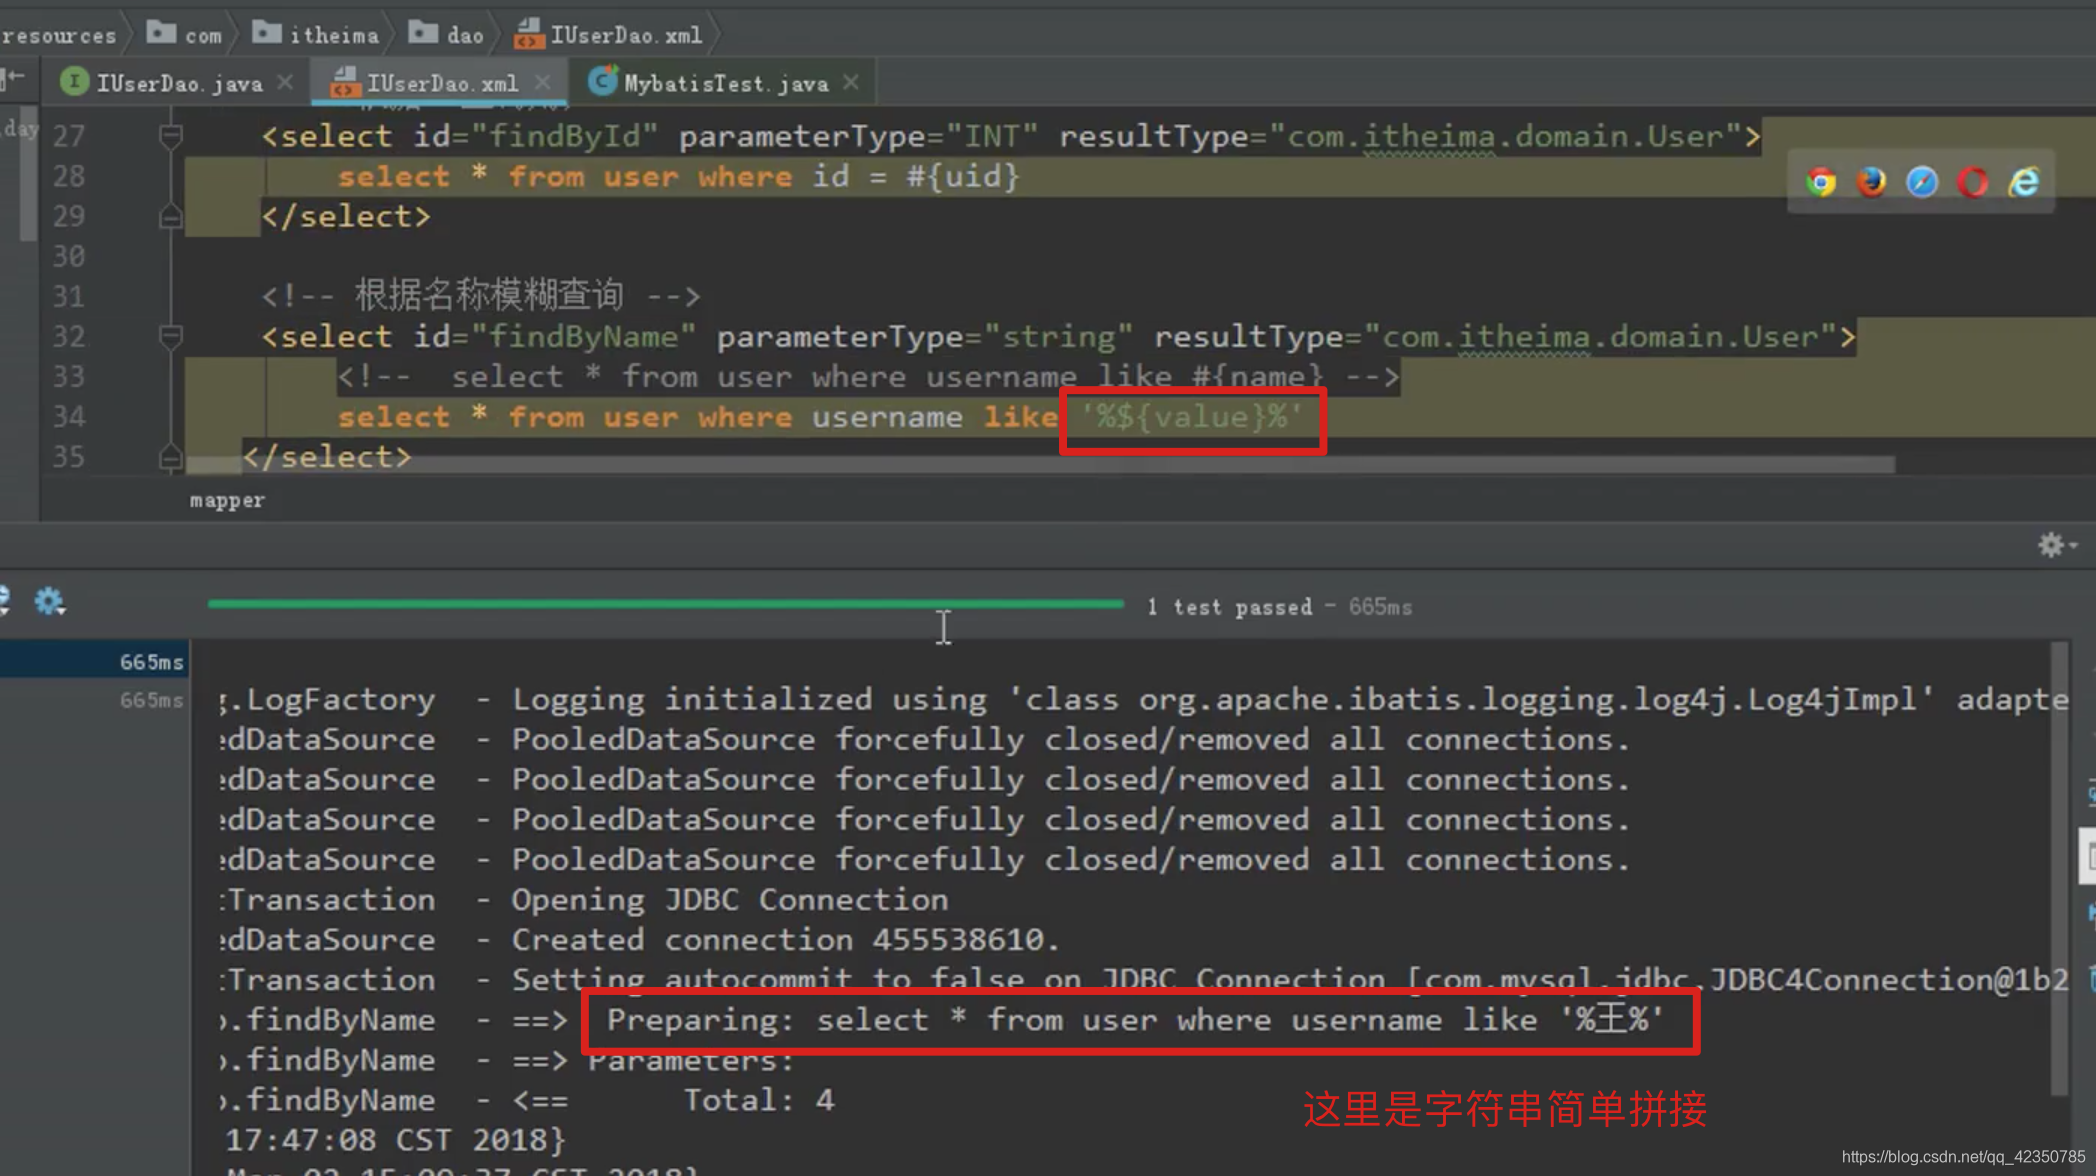Click the 'findByName' id attribute on line 32
This screenshot has height=1176, width=2096.
click(x=583, y=337)
